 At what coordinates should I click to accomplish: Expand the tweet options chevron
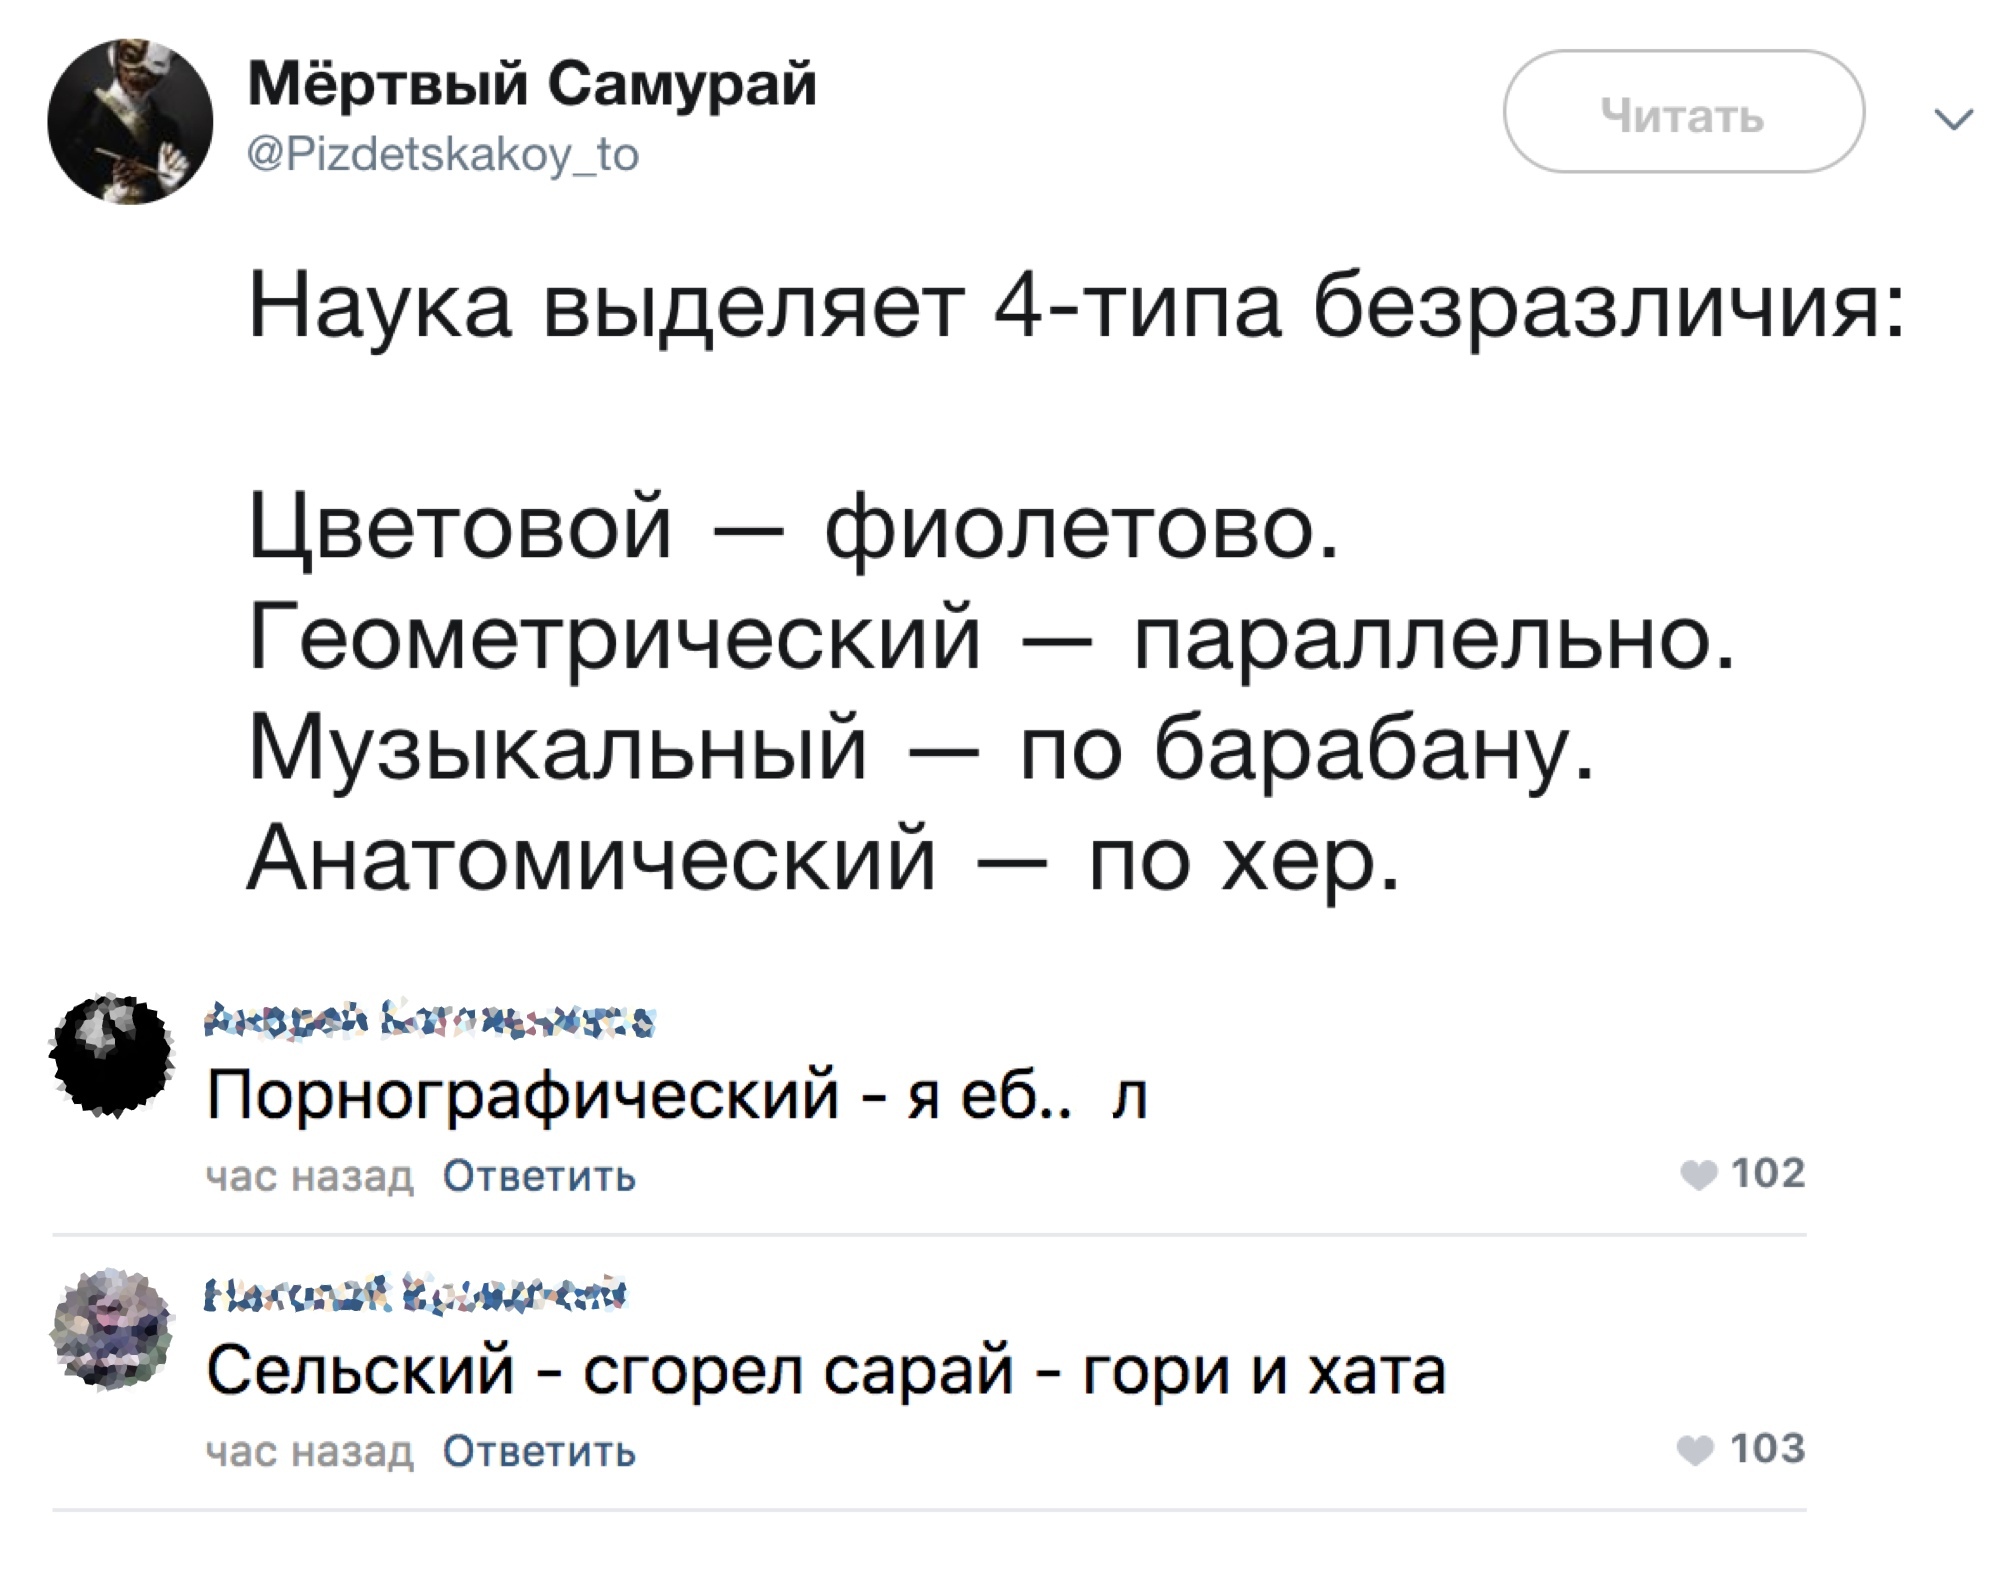pyautogui.click(x=1954, y=119)
